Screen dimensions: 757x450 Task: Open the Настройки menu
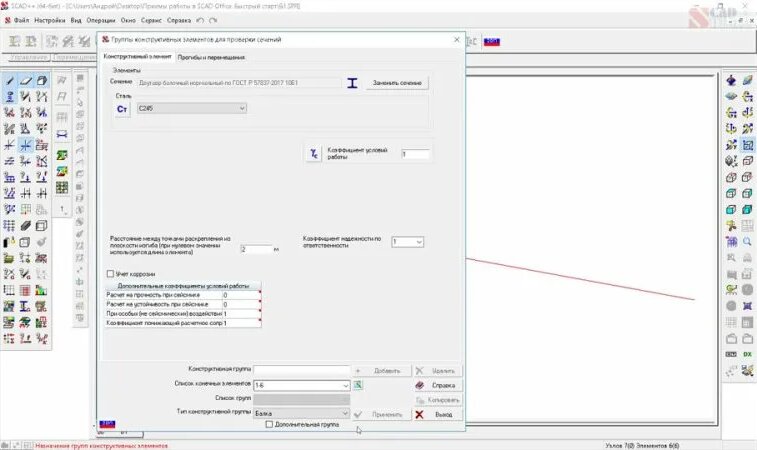[x=50, y=20]
